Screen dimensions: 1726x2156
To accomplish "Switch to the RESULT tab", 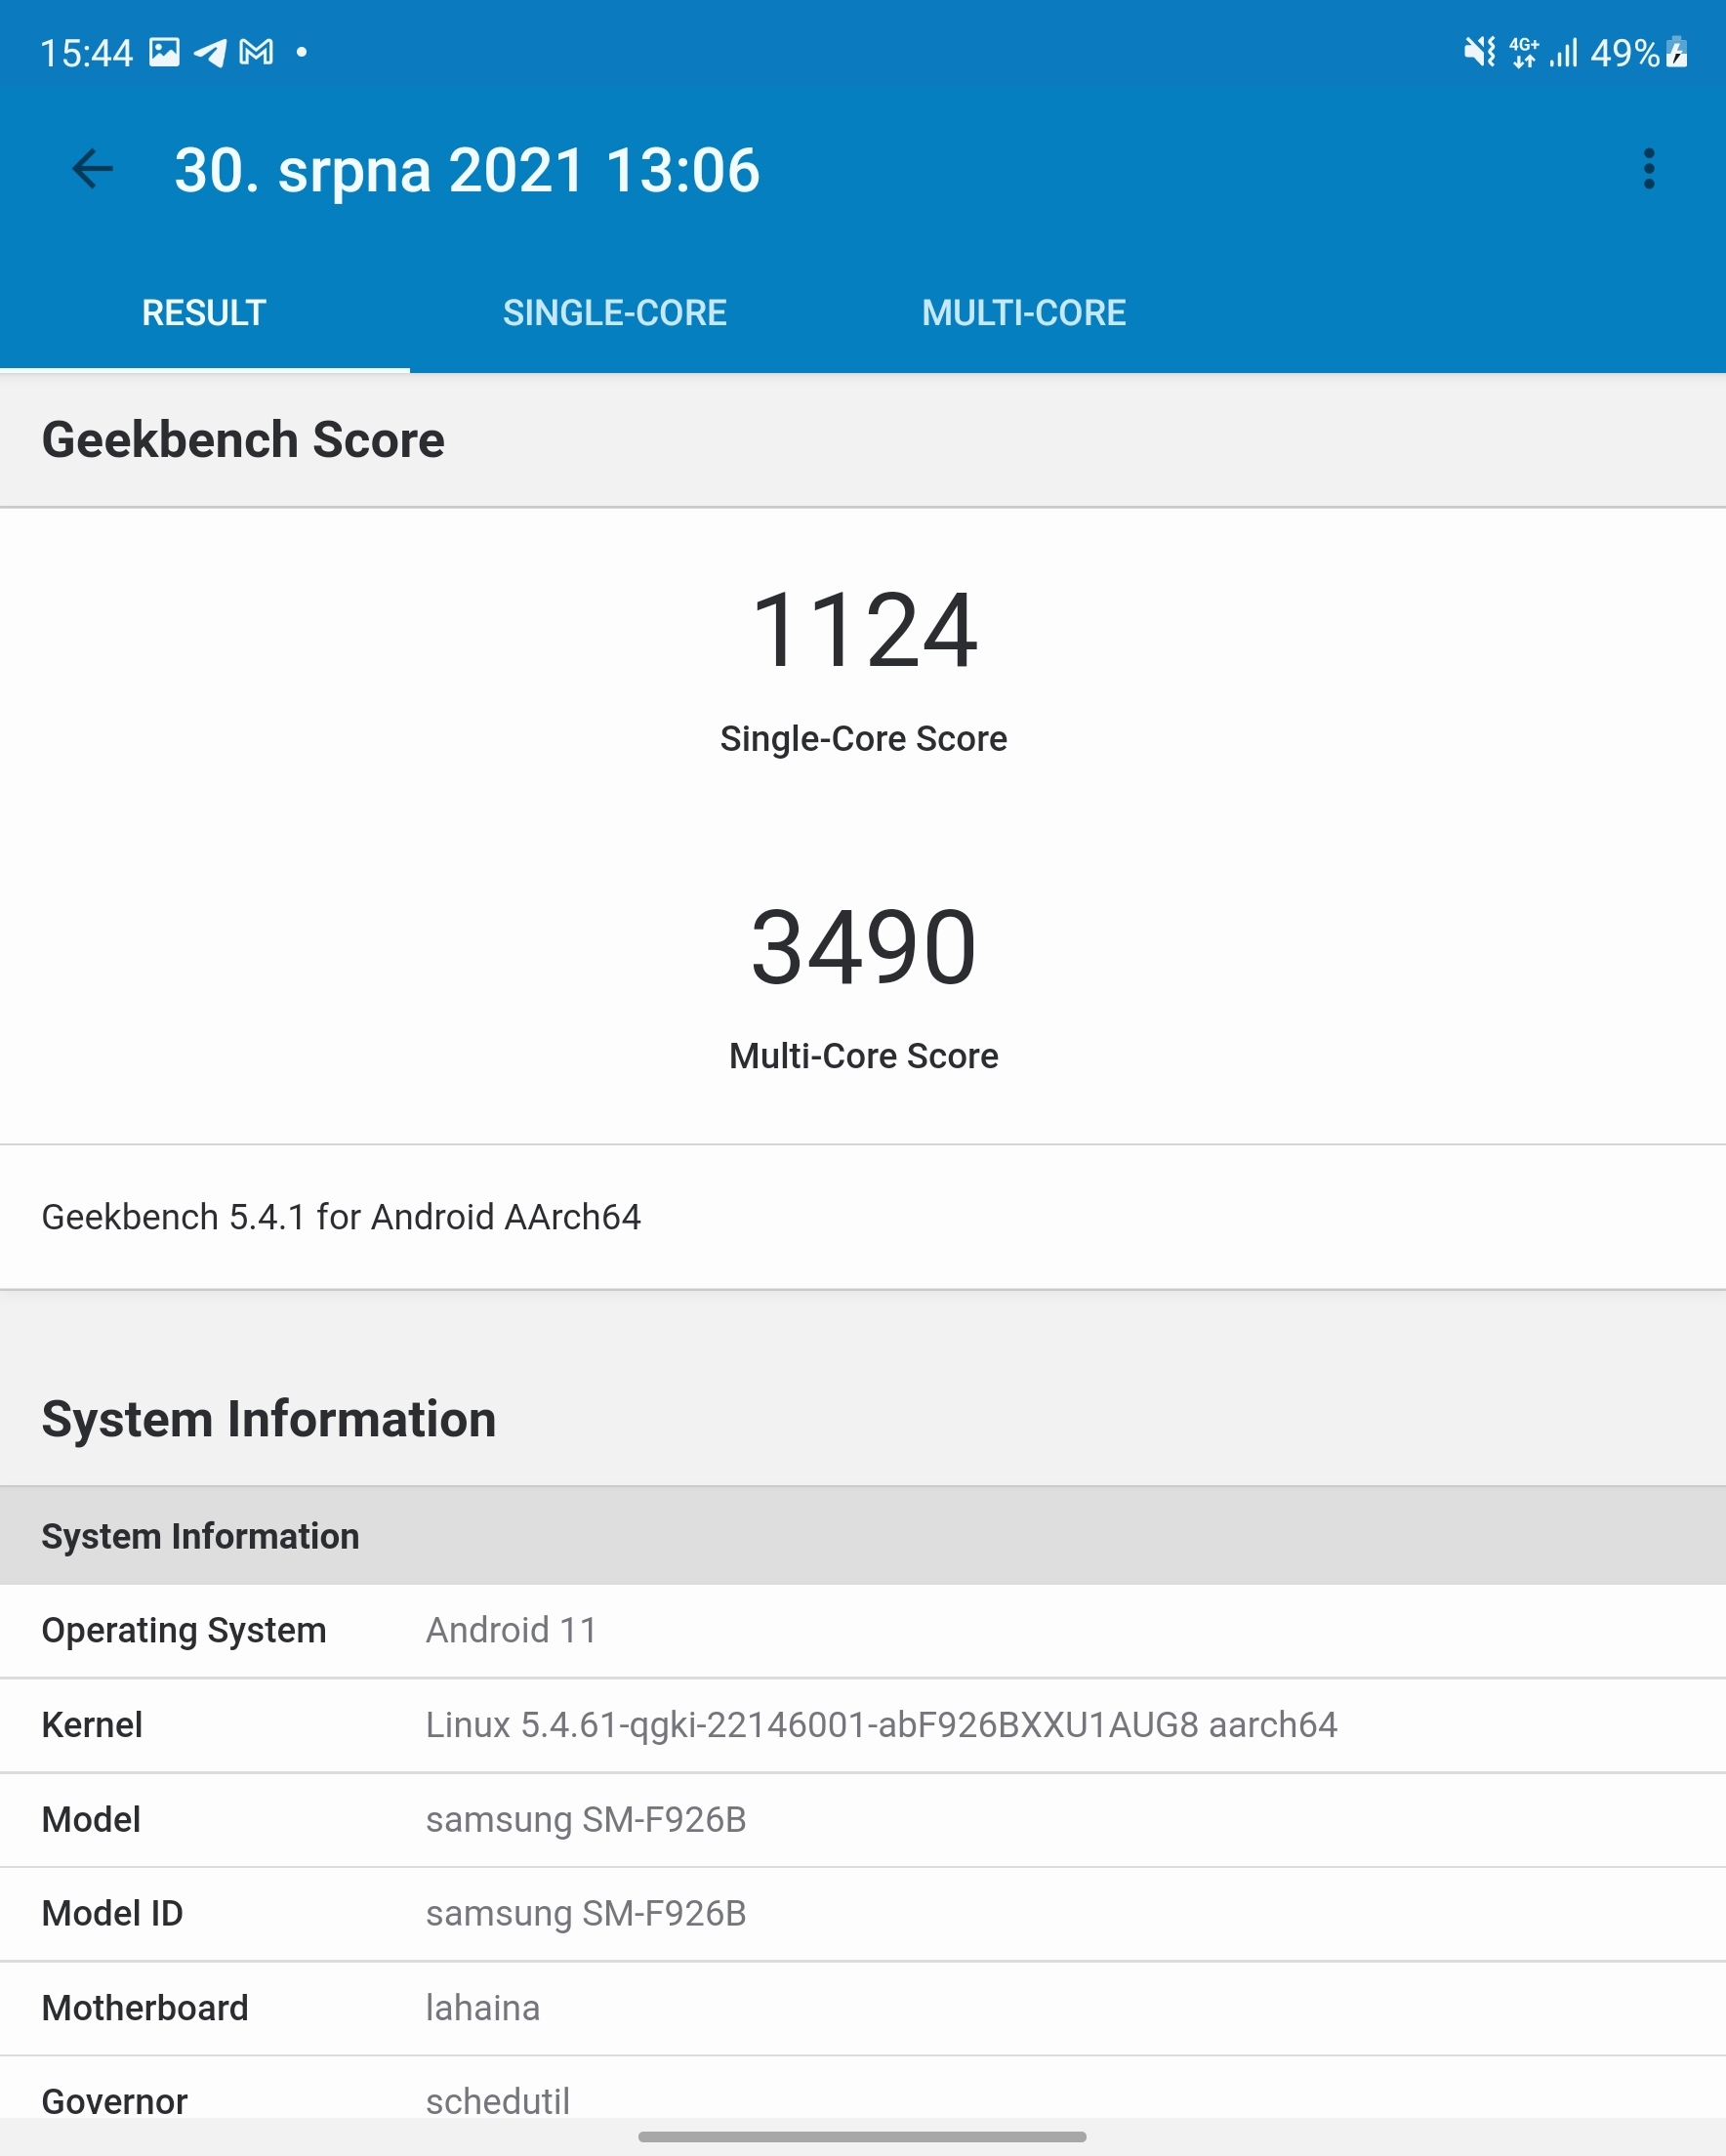I will (x=204, y=313).
